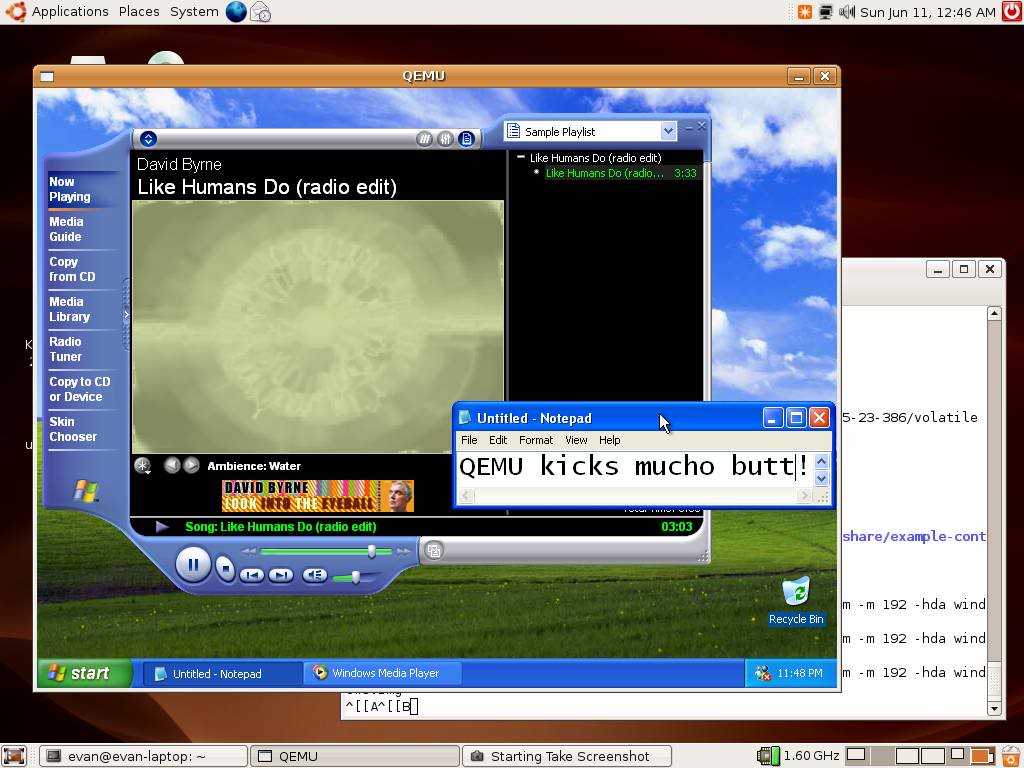Viewport: 1024px width, 768px height.
Task: Skip to the previous track
Action: pyautogui.click(x=252, y=575)
